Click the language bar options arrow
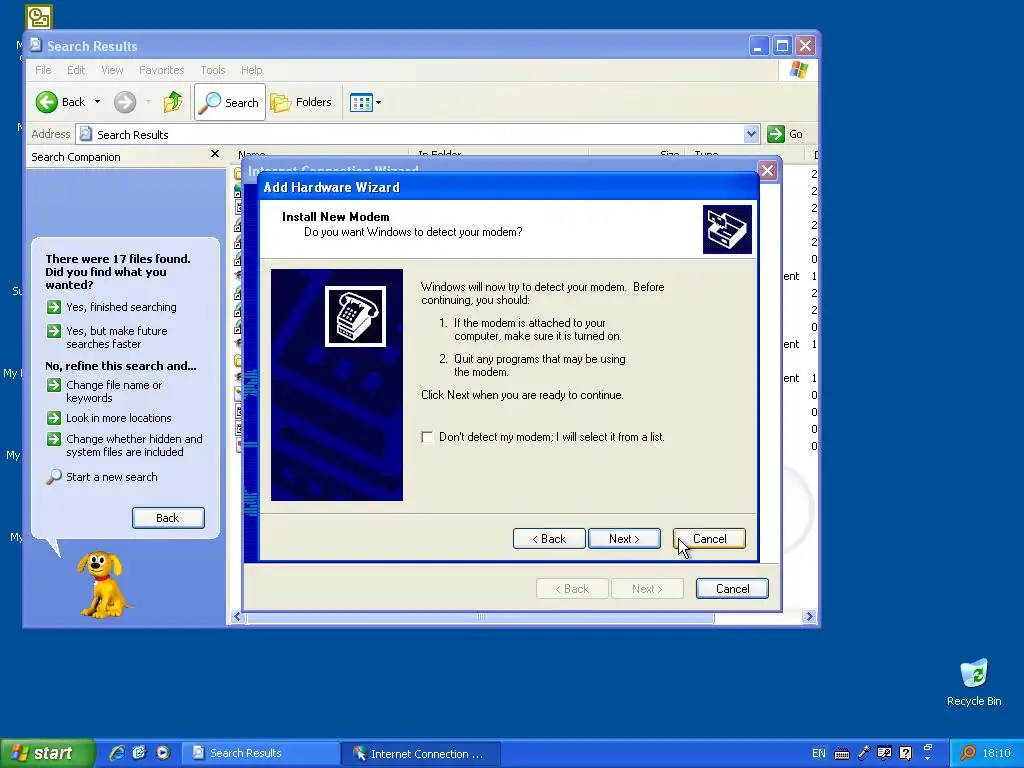The width and height of the screenshot is (1024, 768). (927, 758)
